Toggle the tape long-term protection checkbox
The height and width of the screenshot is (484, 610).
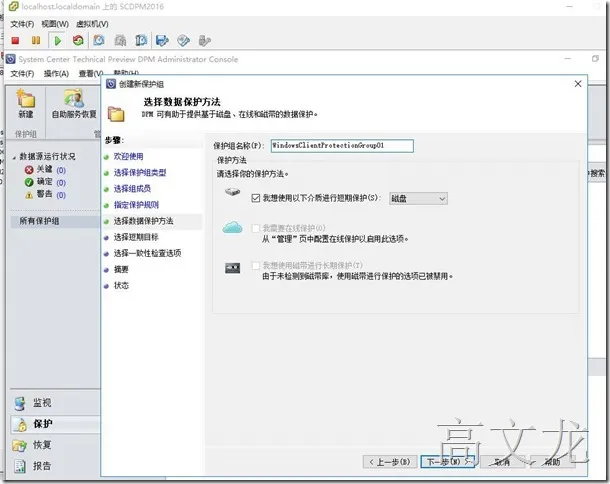coord(256,266)
